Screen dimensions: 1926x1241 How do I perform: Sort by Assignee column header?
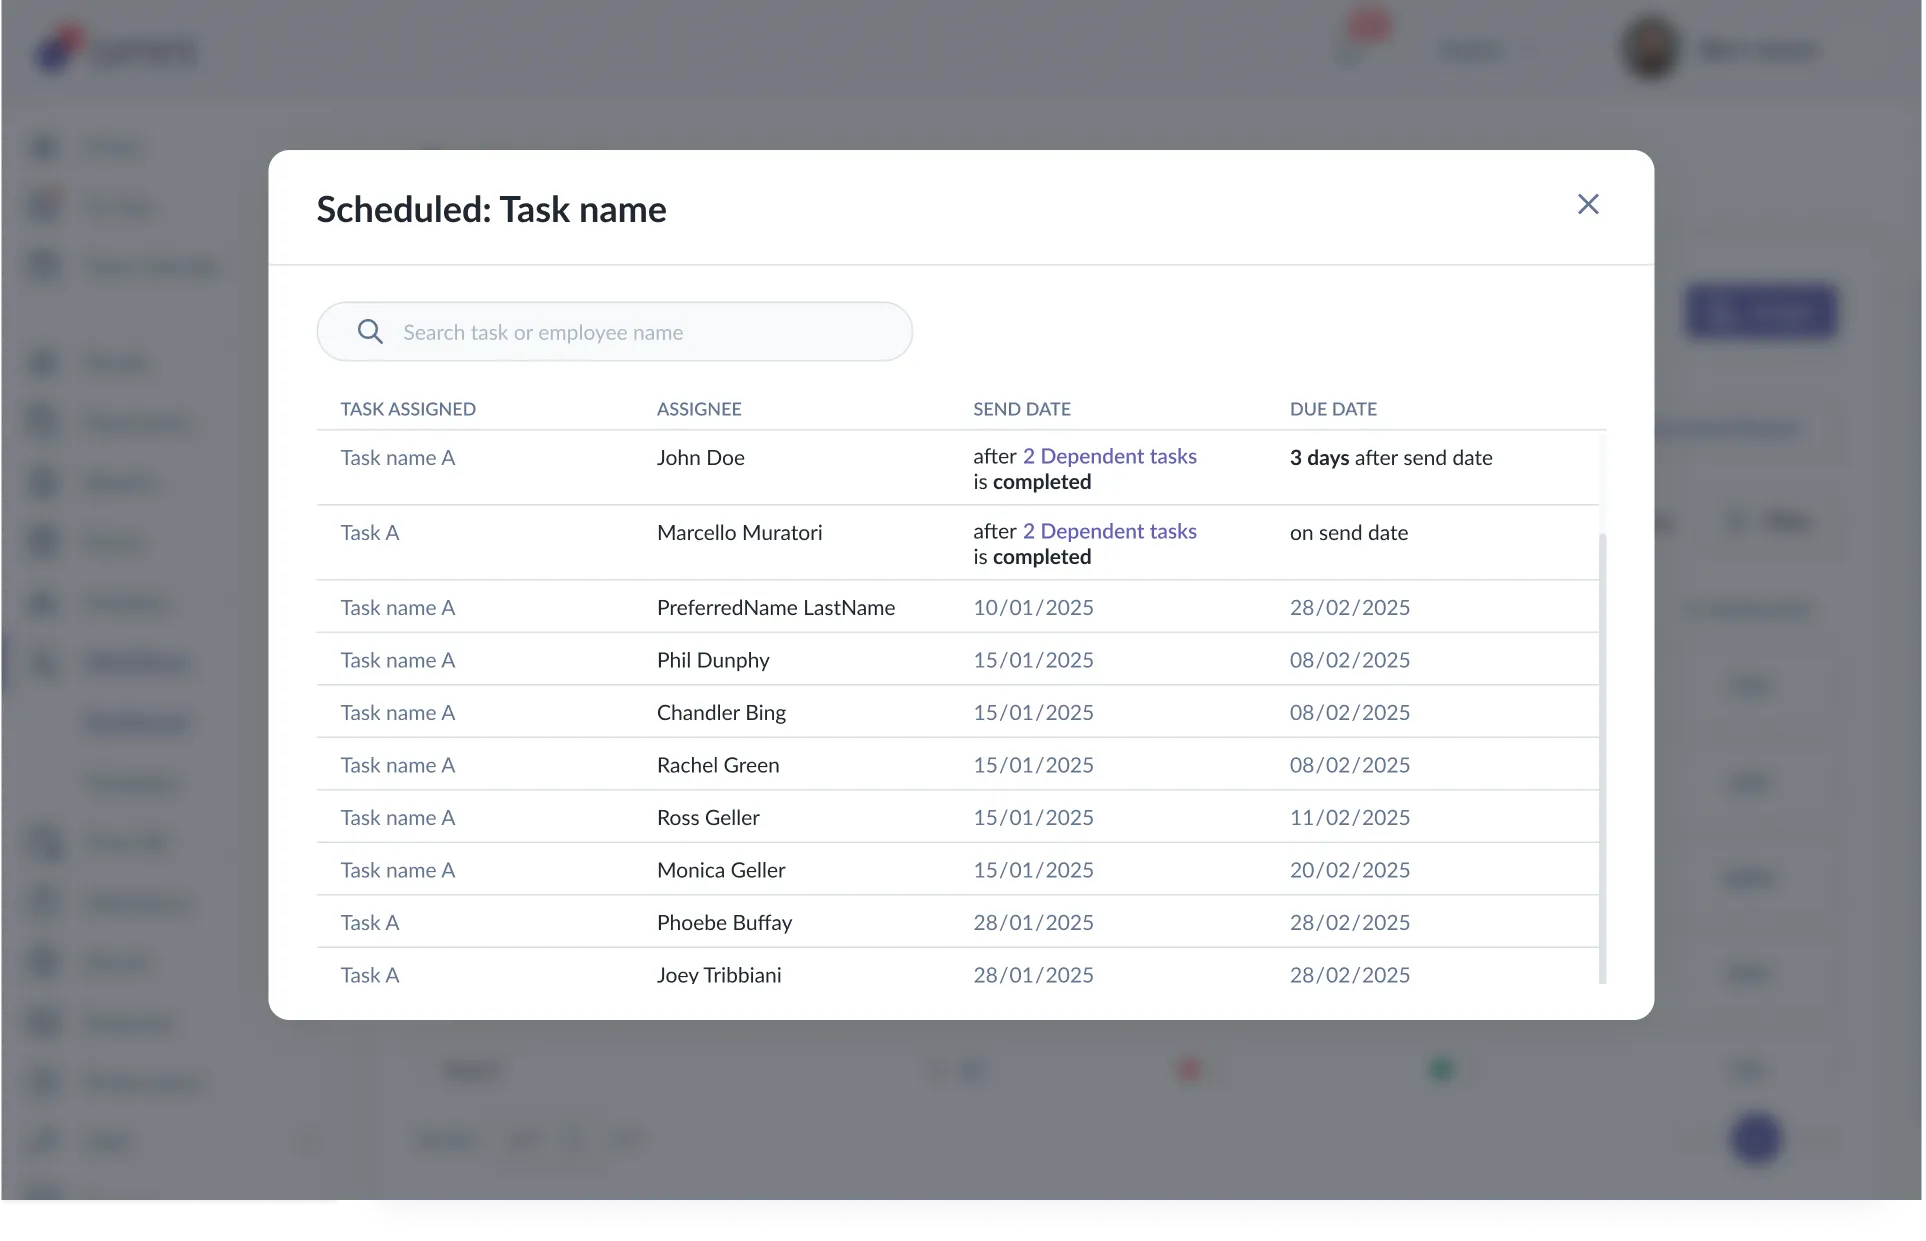point(698,409)
